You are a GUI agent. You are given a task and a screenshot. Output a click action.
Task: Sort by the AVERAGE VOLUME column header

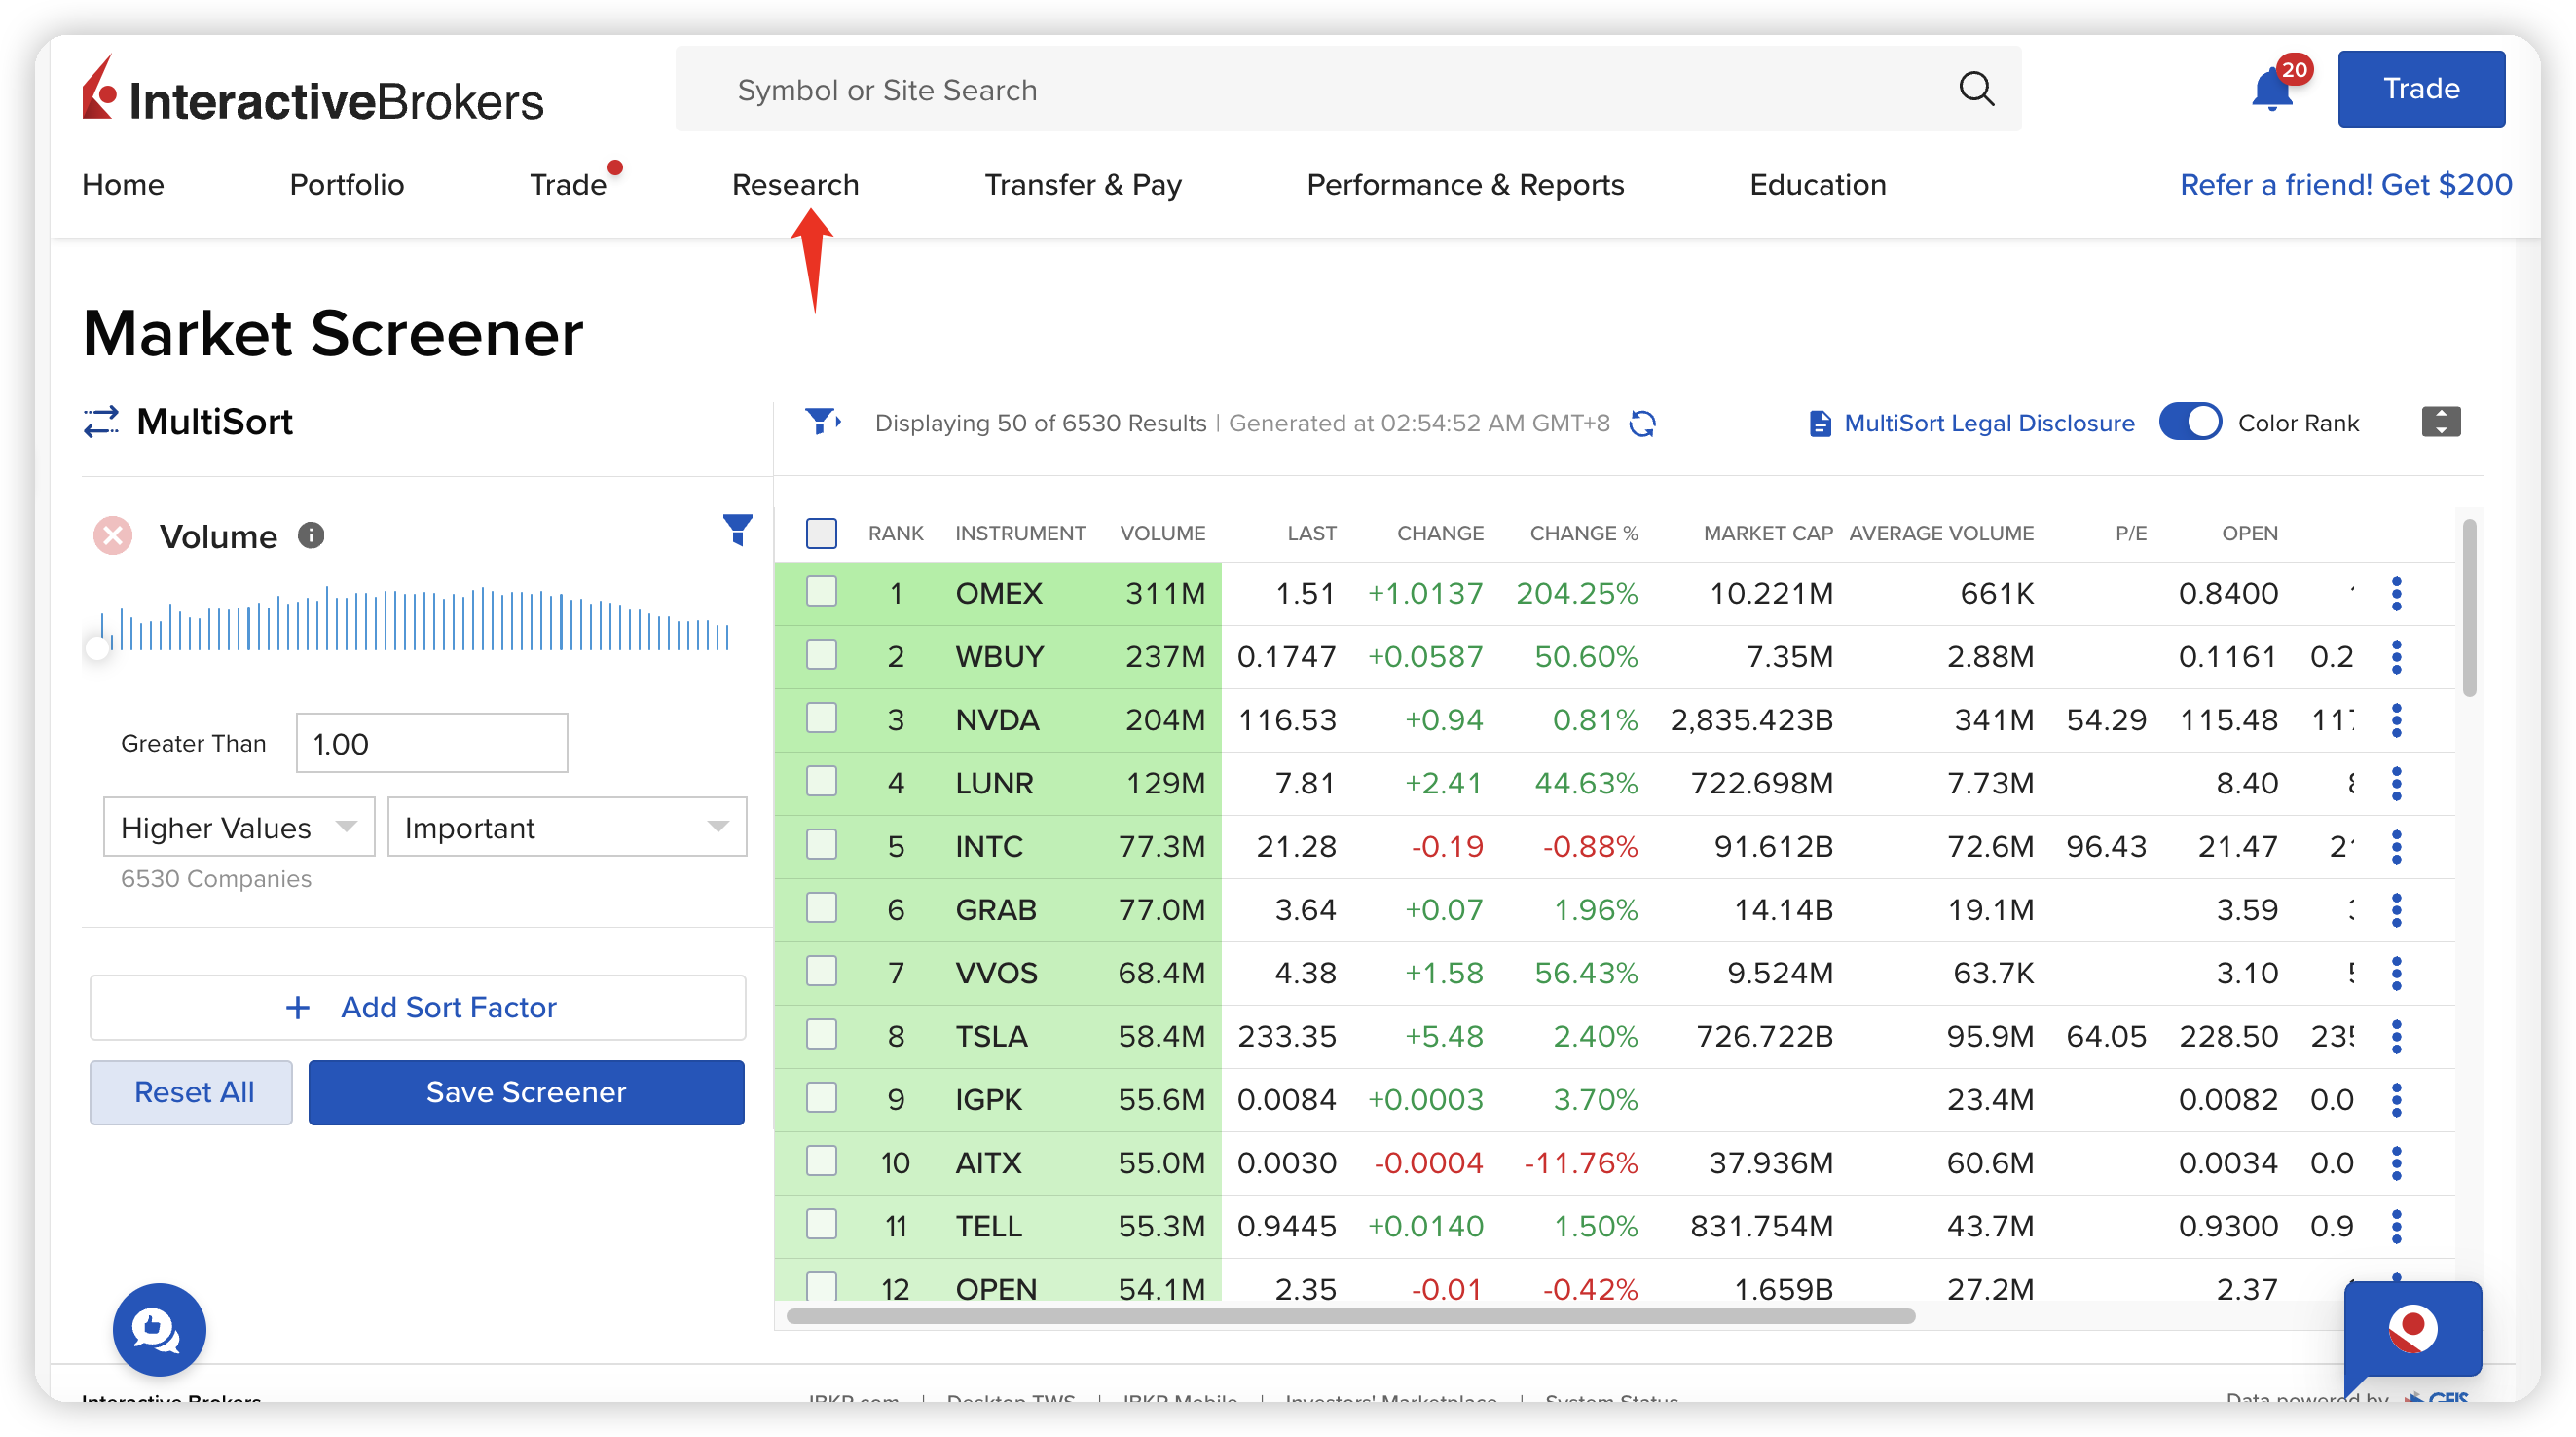coord(1941,533)
